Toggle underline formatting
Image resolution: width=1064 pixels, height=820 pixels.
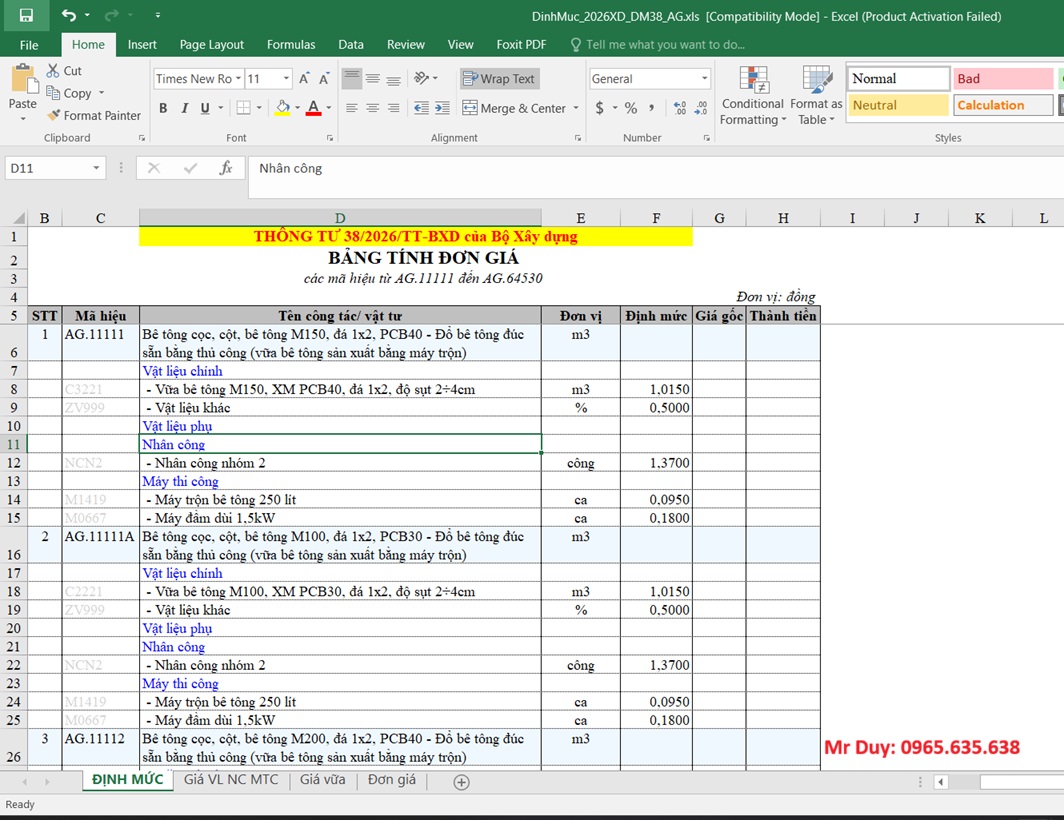point(205,108)
